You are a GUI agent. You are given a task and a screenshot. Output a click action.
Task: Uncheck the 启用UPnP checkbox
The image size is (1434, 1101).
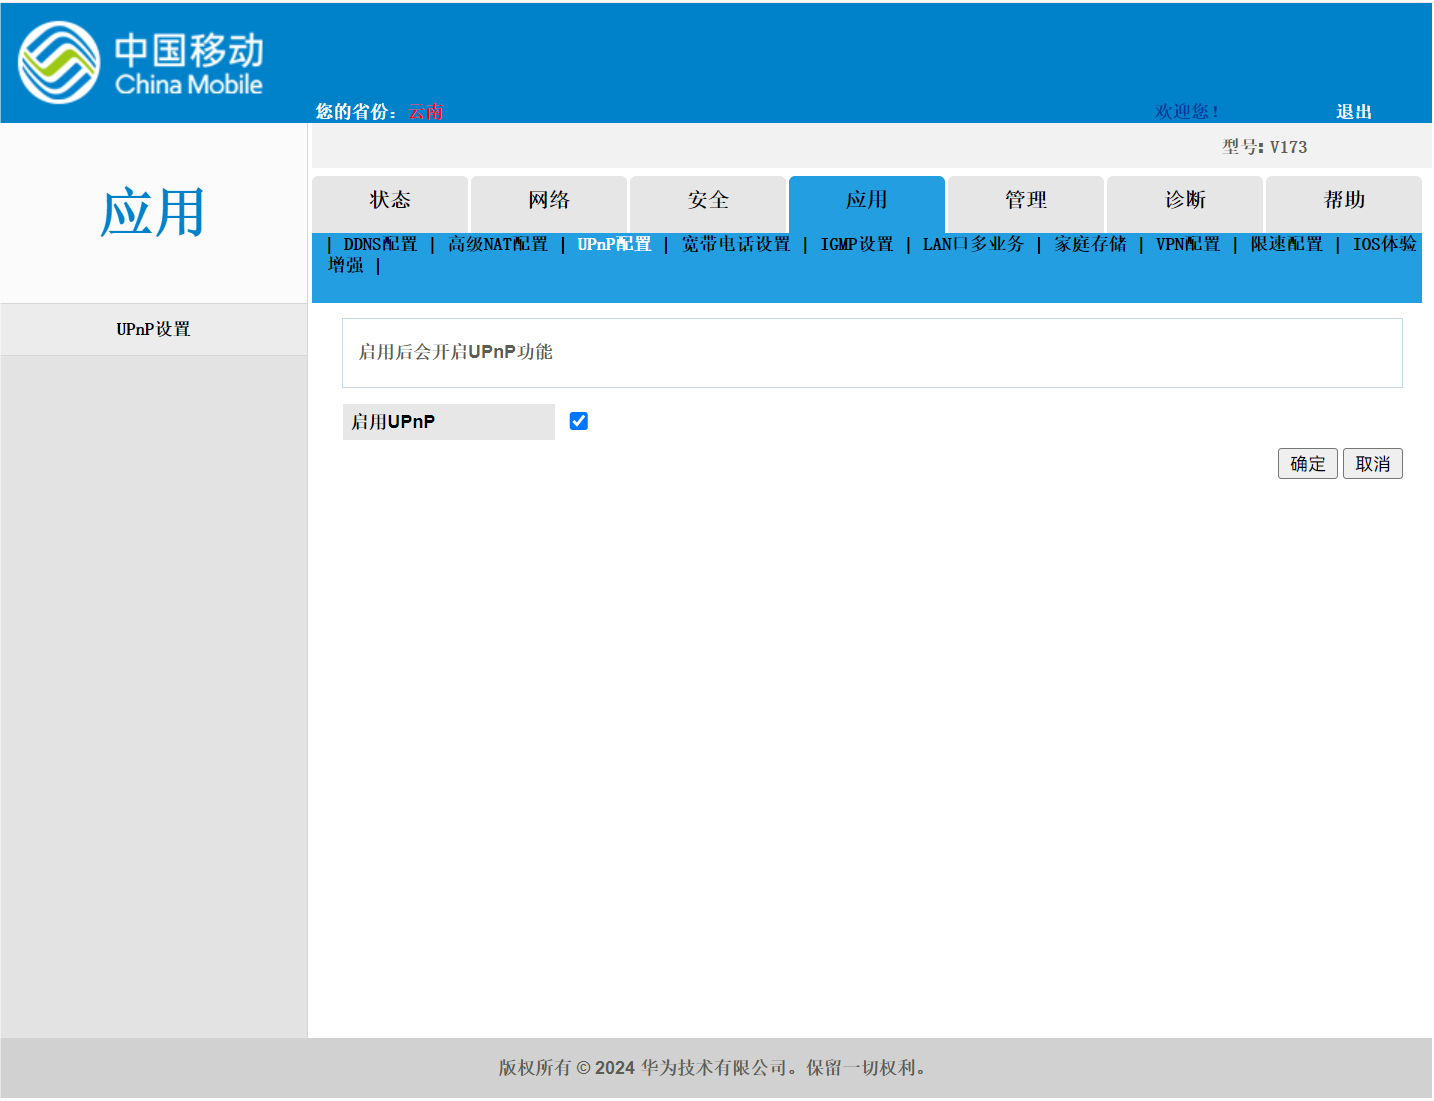(x=579, y=421)
